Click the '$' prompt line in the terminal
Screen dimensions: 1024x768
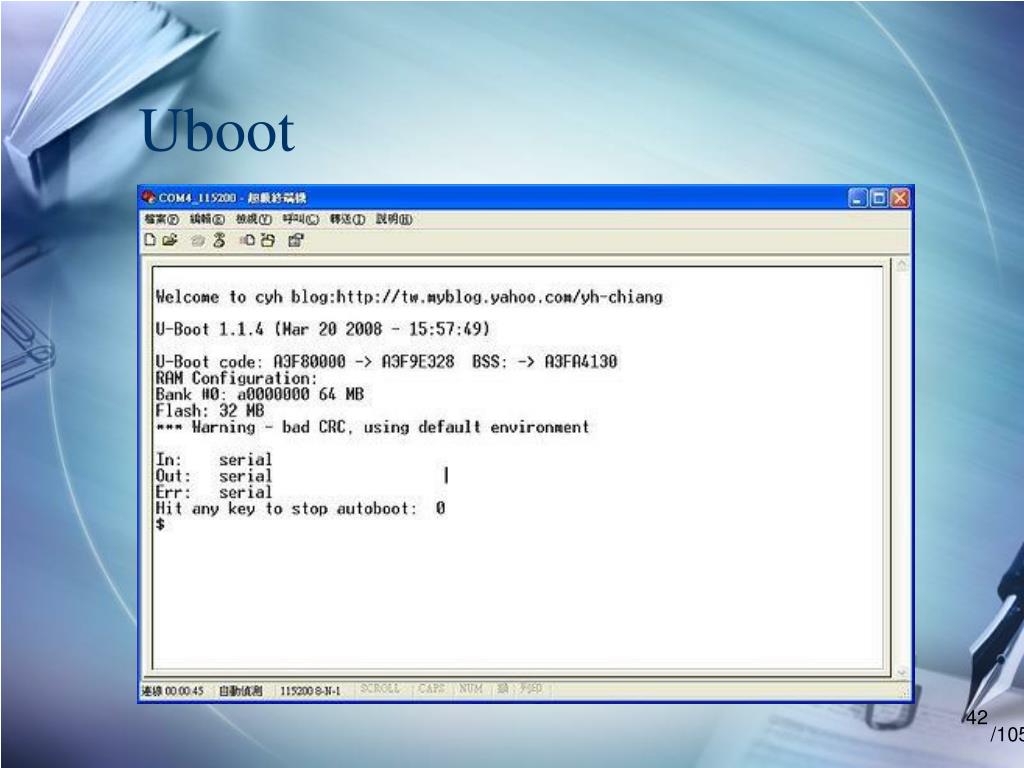point(161,524)
